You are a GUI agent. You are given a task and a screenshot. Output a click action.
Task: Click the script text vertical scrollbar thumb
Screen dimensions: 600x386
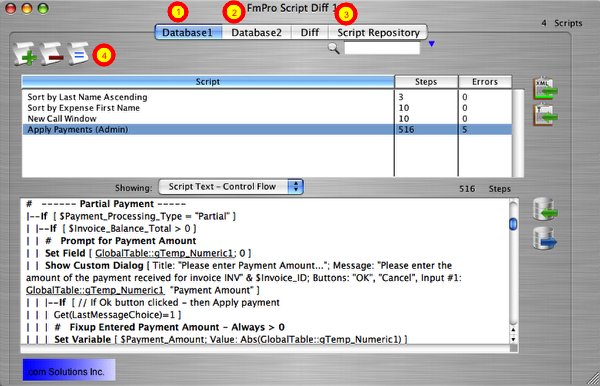(513, 224)
